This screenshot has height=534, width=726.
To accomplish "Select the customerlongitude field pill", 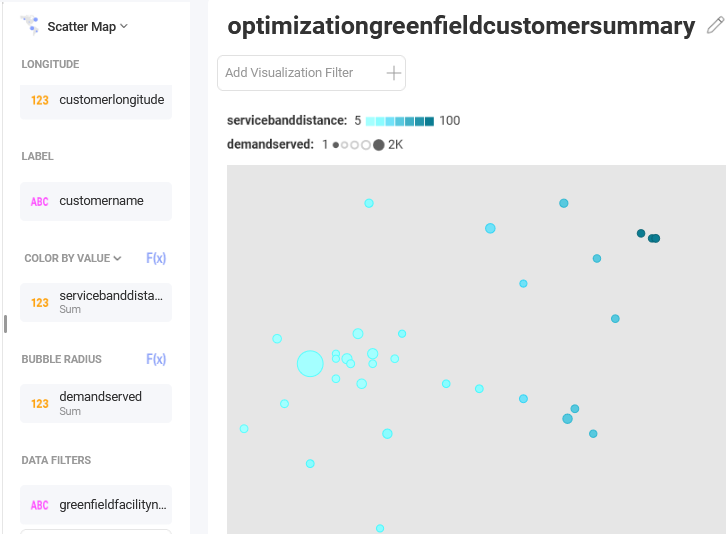I will click(96, 102).
